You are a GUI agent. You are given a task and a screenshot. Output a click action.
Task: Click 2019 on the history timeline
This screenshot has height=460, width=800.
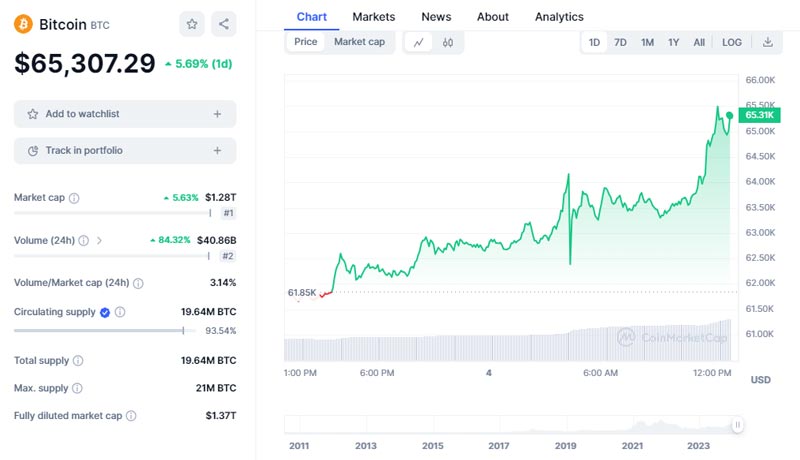pyautogui.click(x=565, y=446)
